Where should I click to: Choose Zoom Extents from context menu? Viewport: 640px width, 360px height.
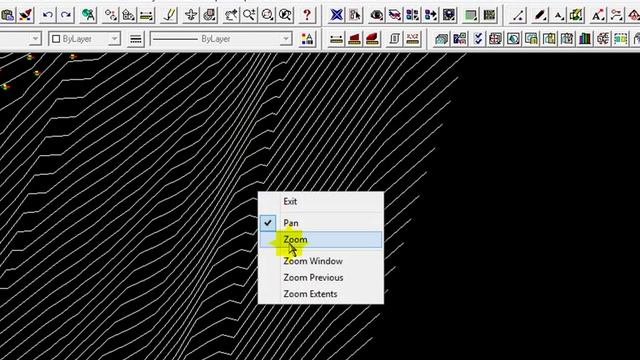[x=321, y=293]
